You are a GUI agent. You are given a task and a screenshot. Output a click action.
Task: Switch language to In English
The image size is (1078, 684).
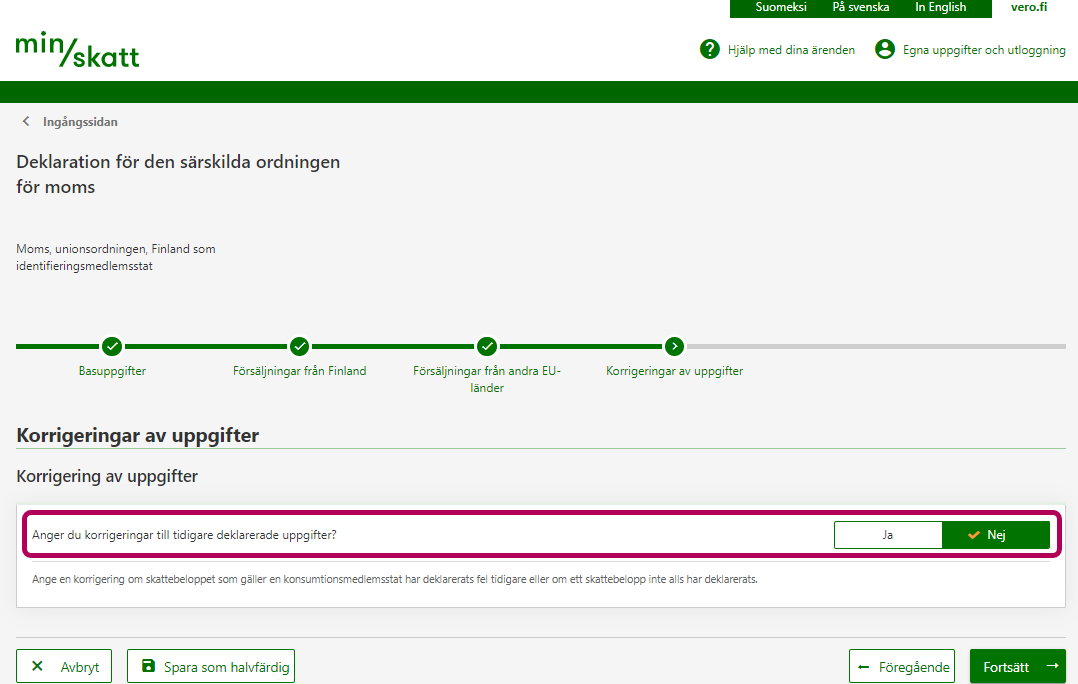pos(940,7)
